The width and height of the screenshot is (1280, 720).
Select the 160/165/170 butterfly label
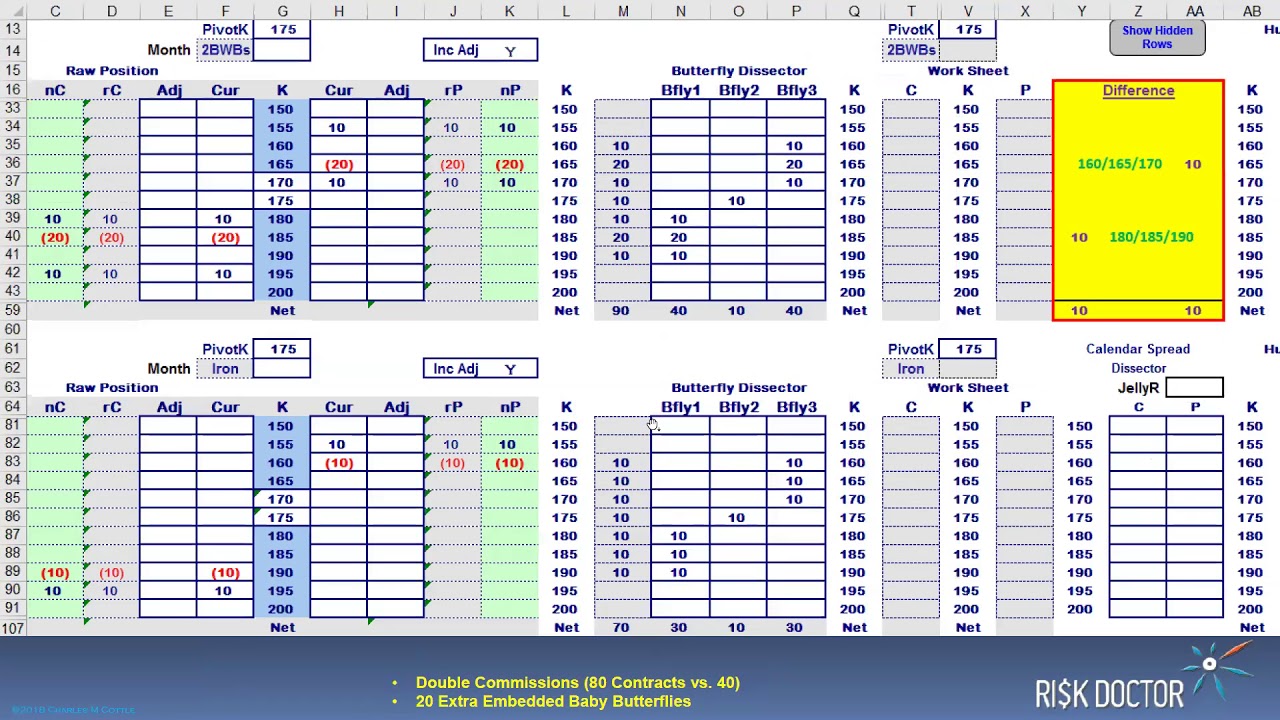(1120, 164)
